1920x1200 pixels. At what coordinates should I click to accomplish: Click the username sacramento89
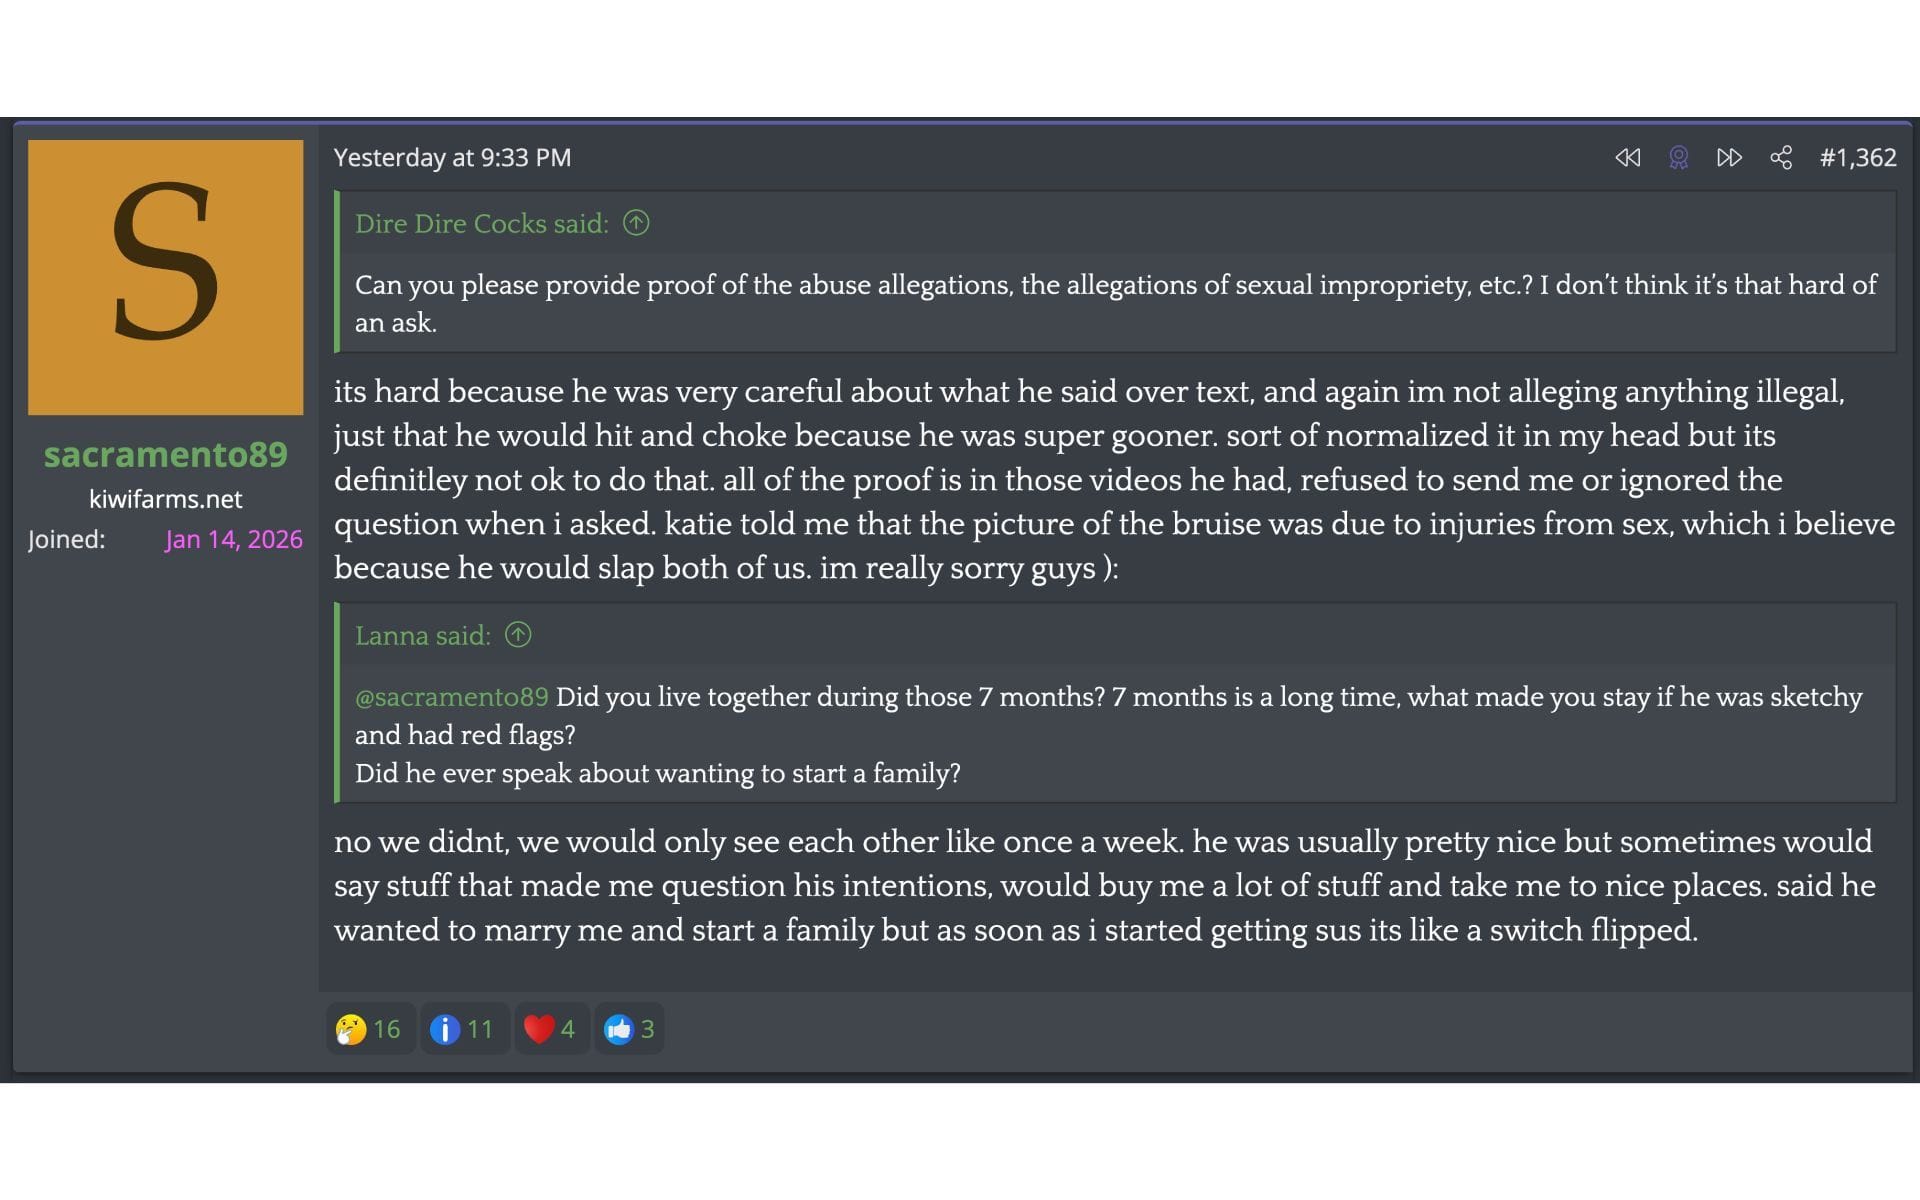tap(165, 455)
